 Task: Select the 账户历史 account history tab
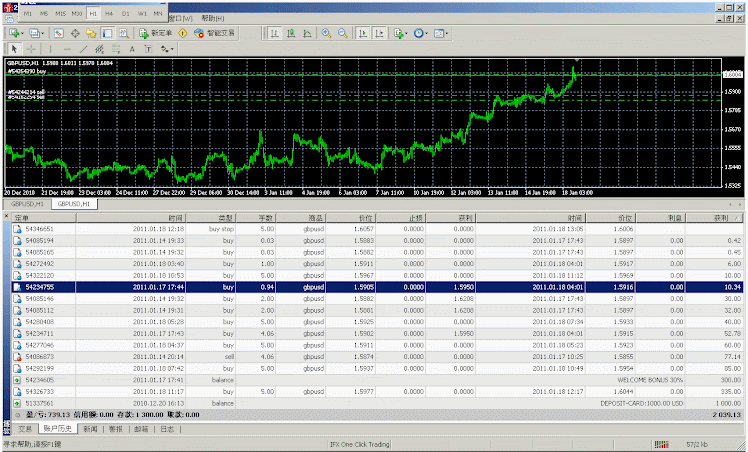pos(57,429)
